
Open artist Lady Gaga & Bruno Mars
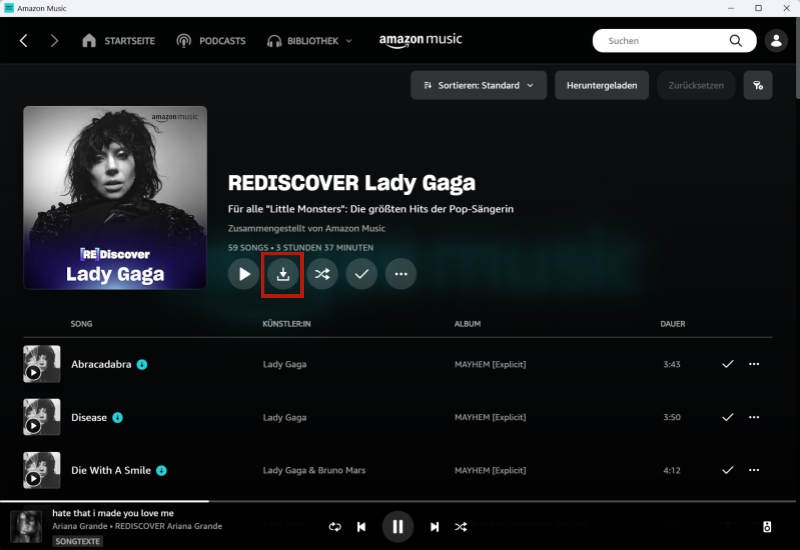(x=314, y=470)
